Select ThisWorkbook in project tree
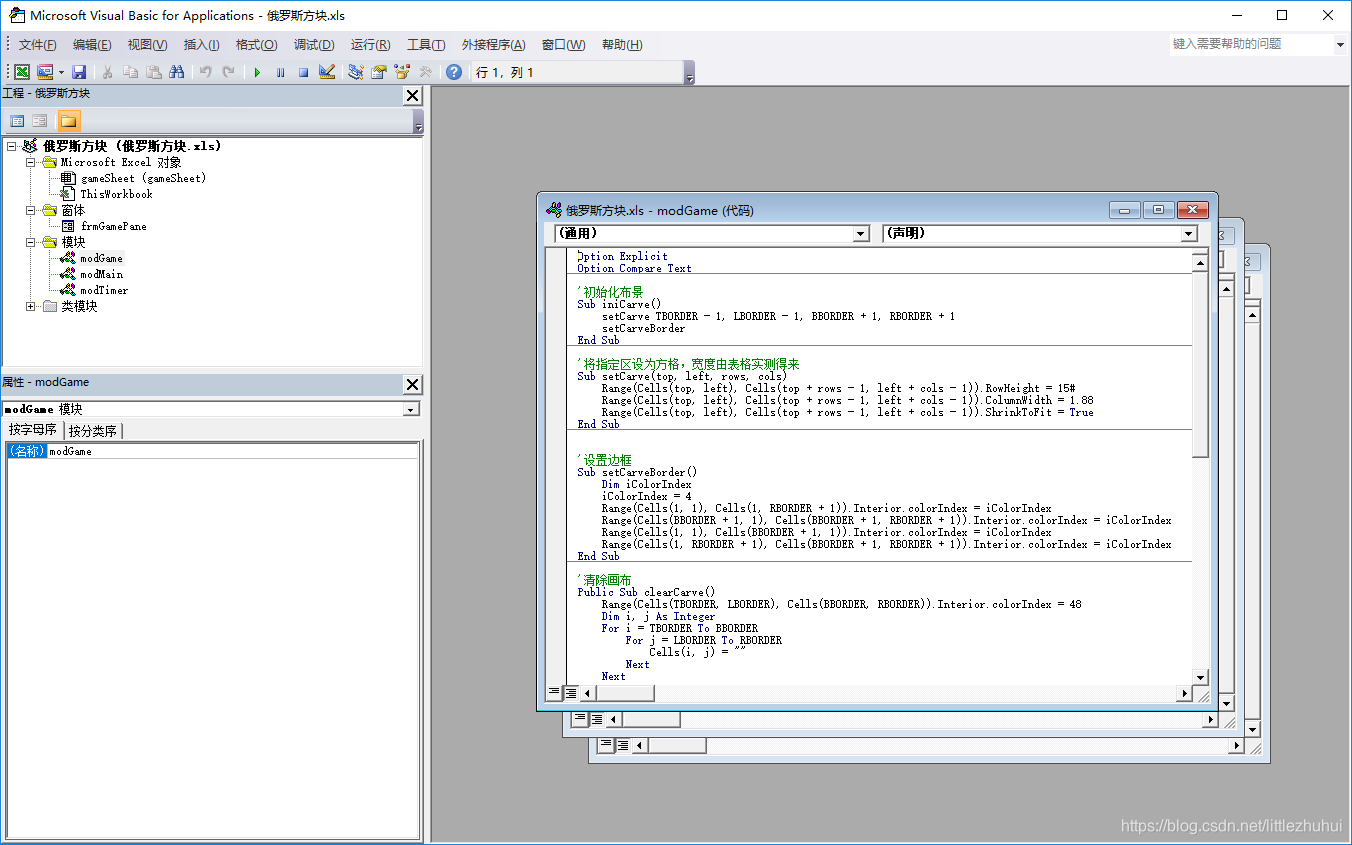Image resolution: width=1352 pixels, height=845 pixels. (x=116, y=194)
